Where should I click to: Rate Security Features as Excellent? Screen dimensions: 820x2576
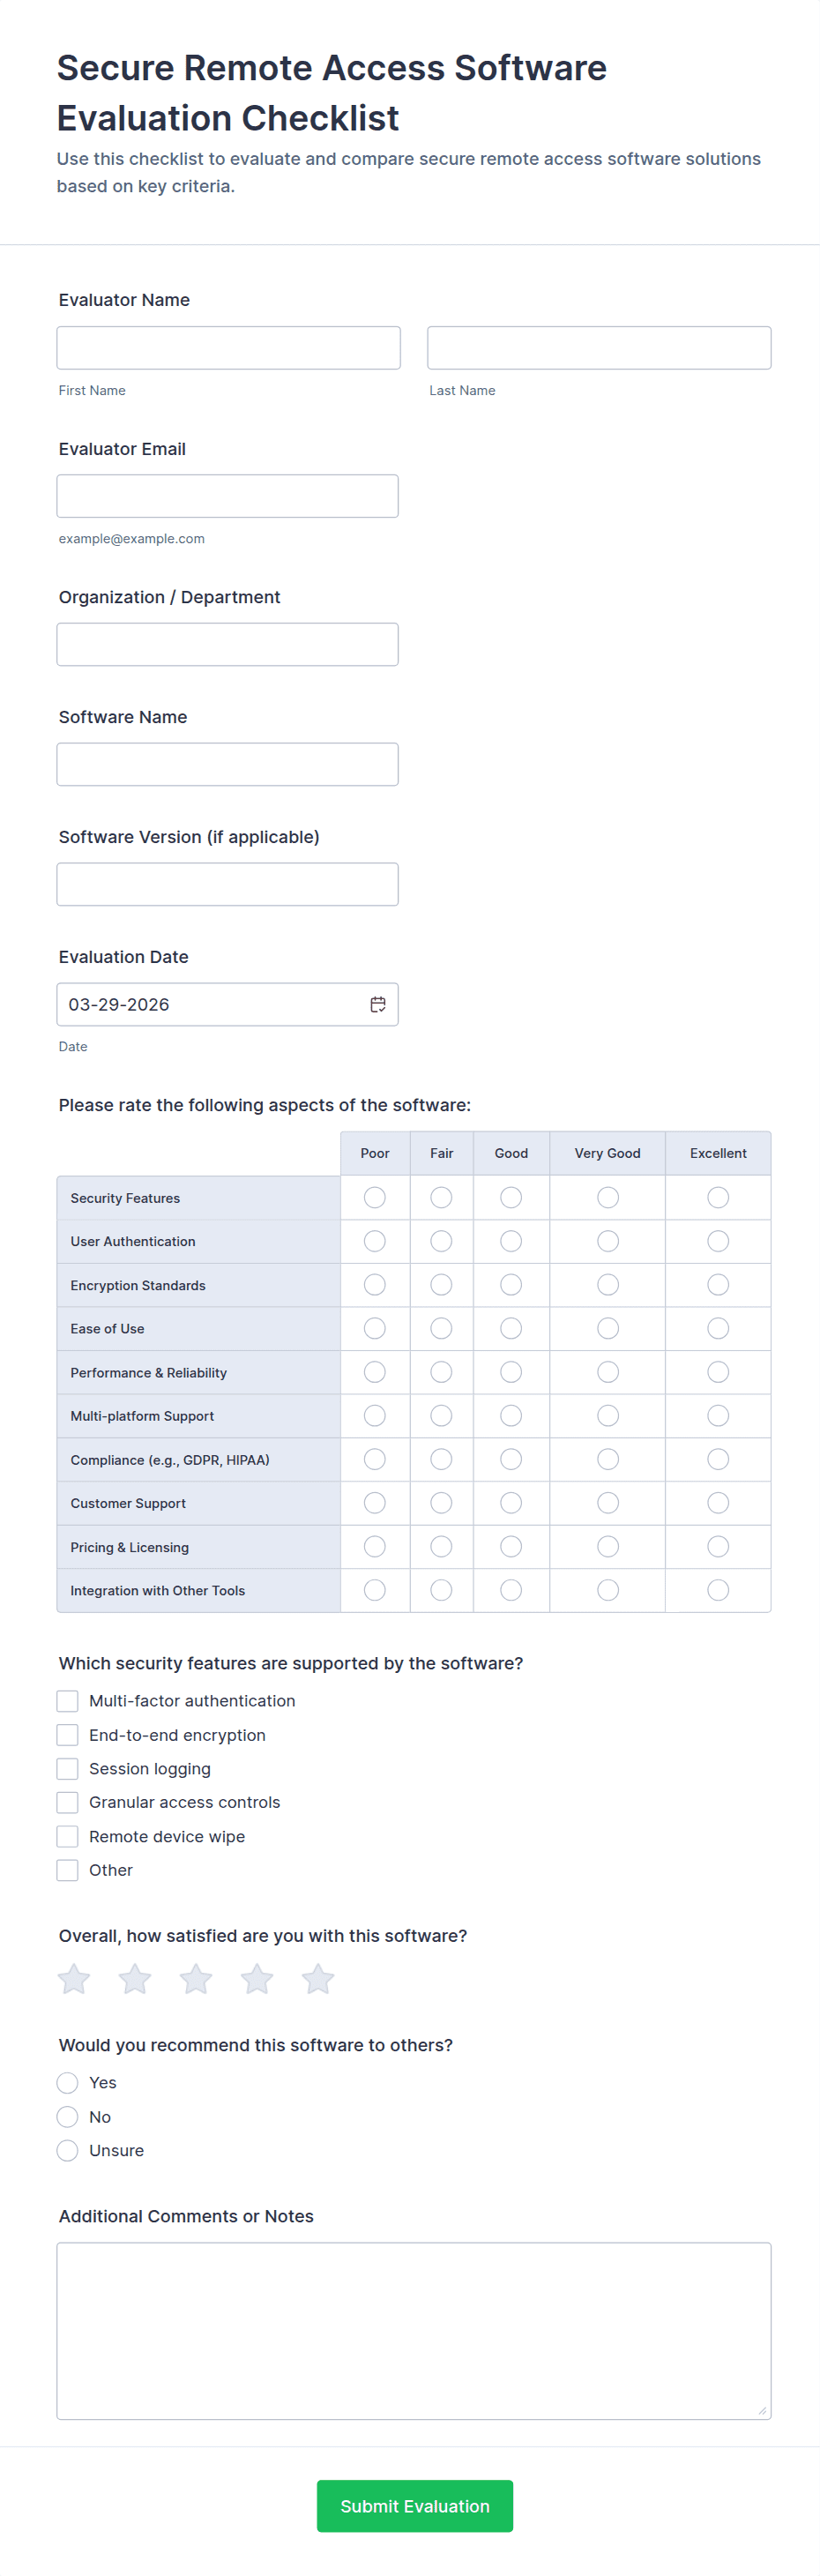pyautogui.click(x=718, y=1197)
